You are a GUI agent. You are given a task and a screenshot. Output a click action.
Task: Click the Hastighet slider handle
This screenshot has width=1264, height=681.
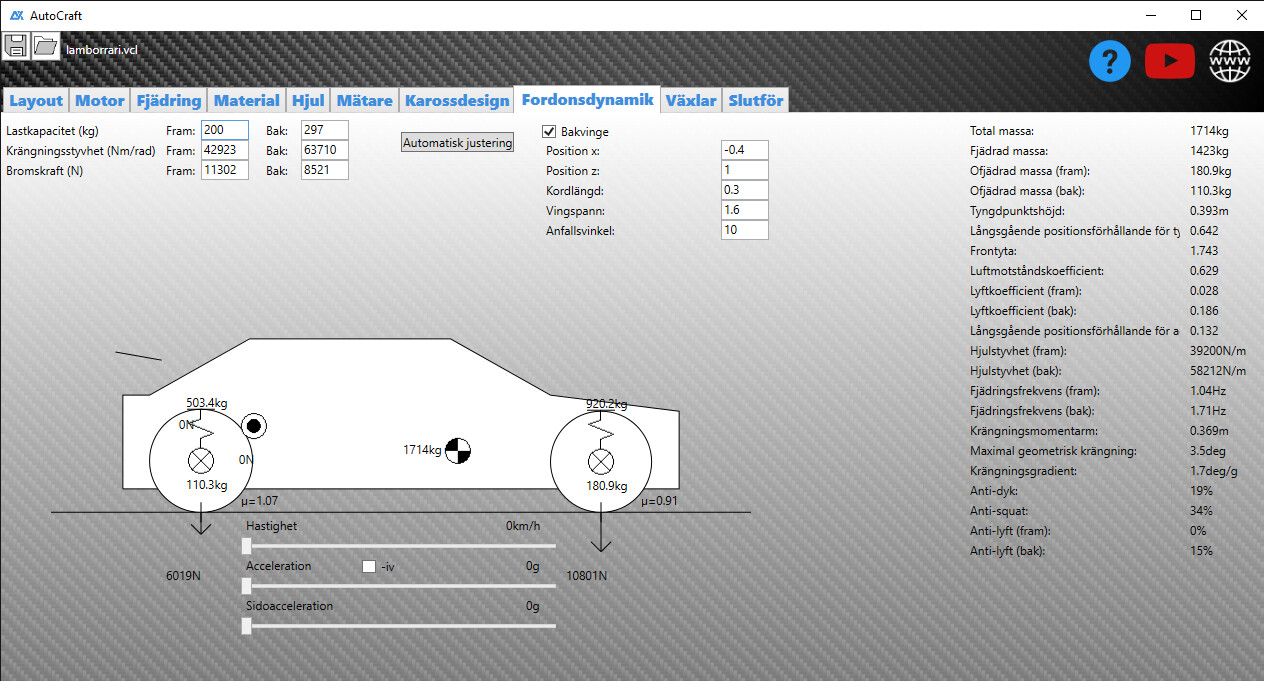click(247, 546)
